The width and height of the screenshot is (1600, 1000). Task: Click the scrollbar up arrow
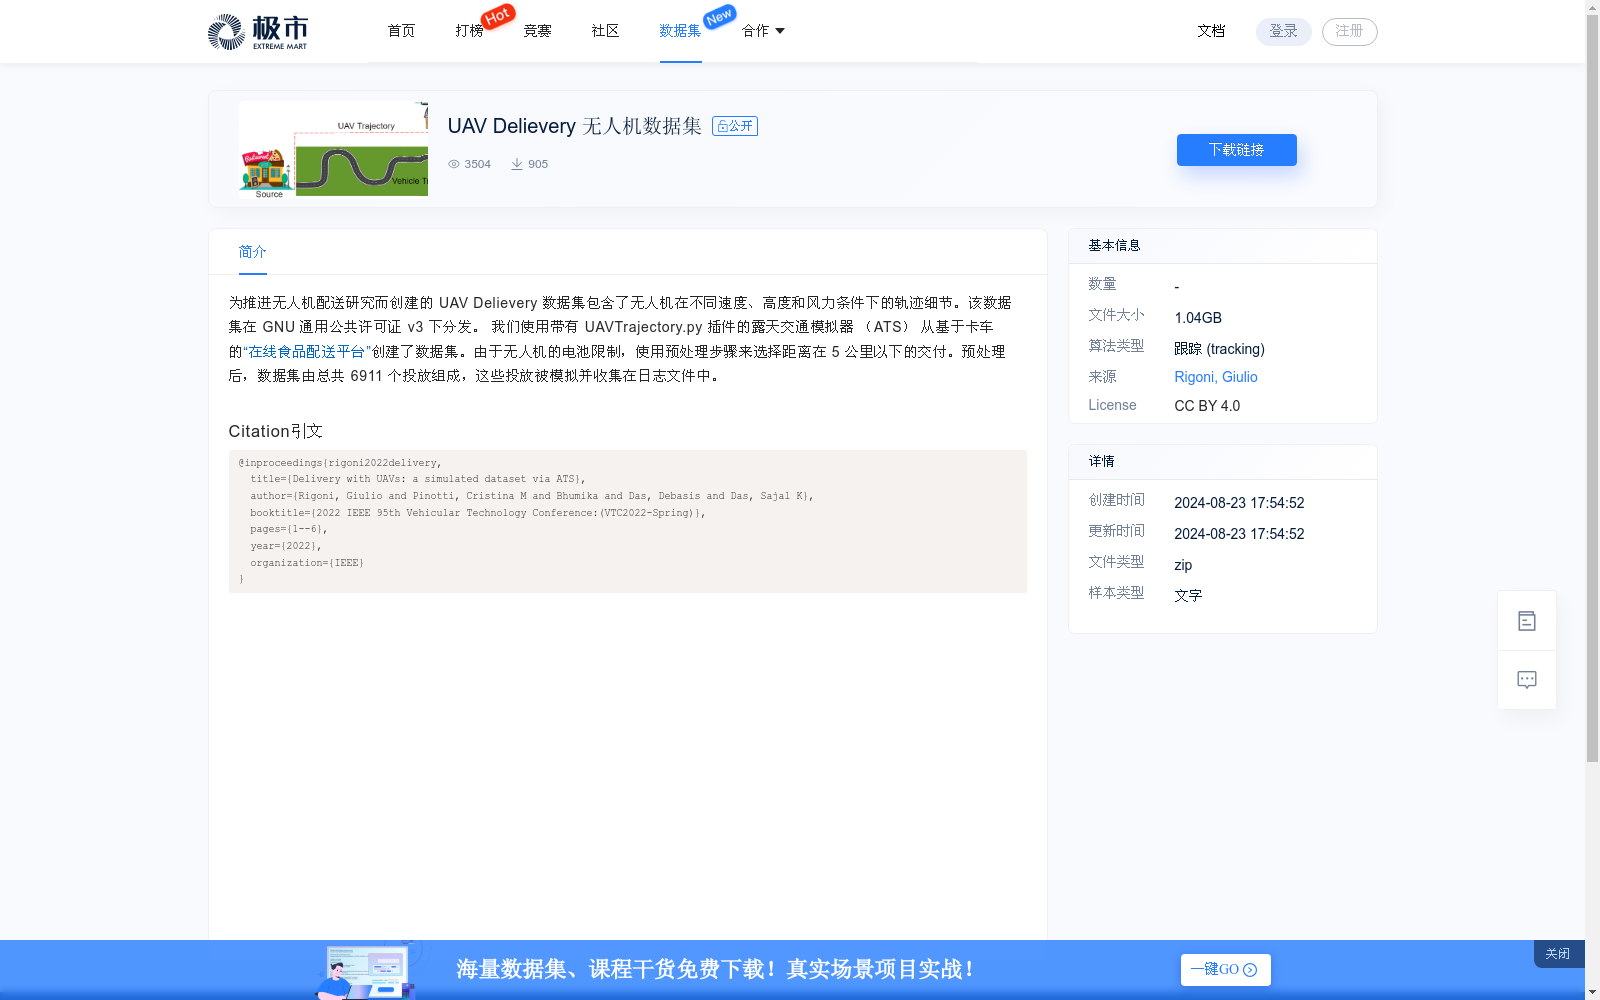(x=1592, y=7)
